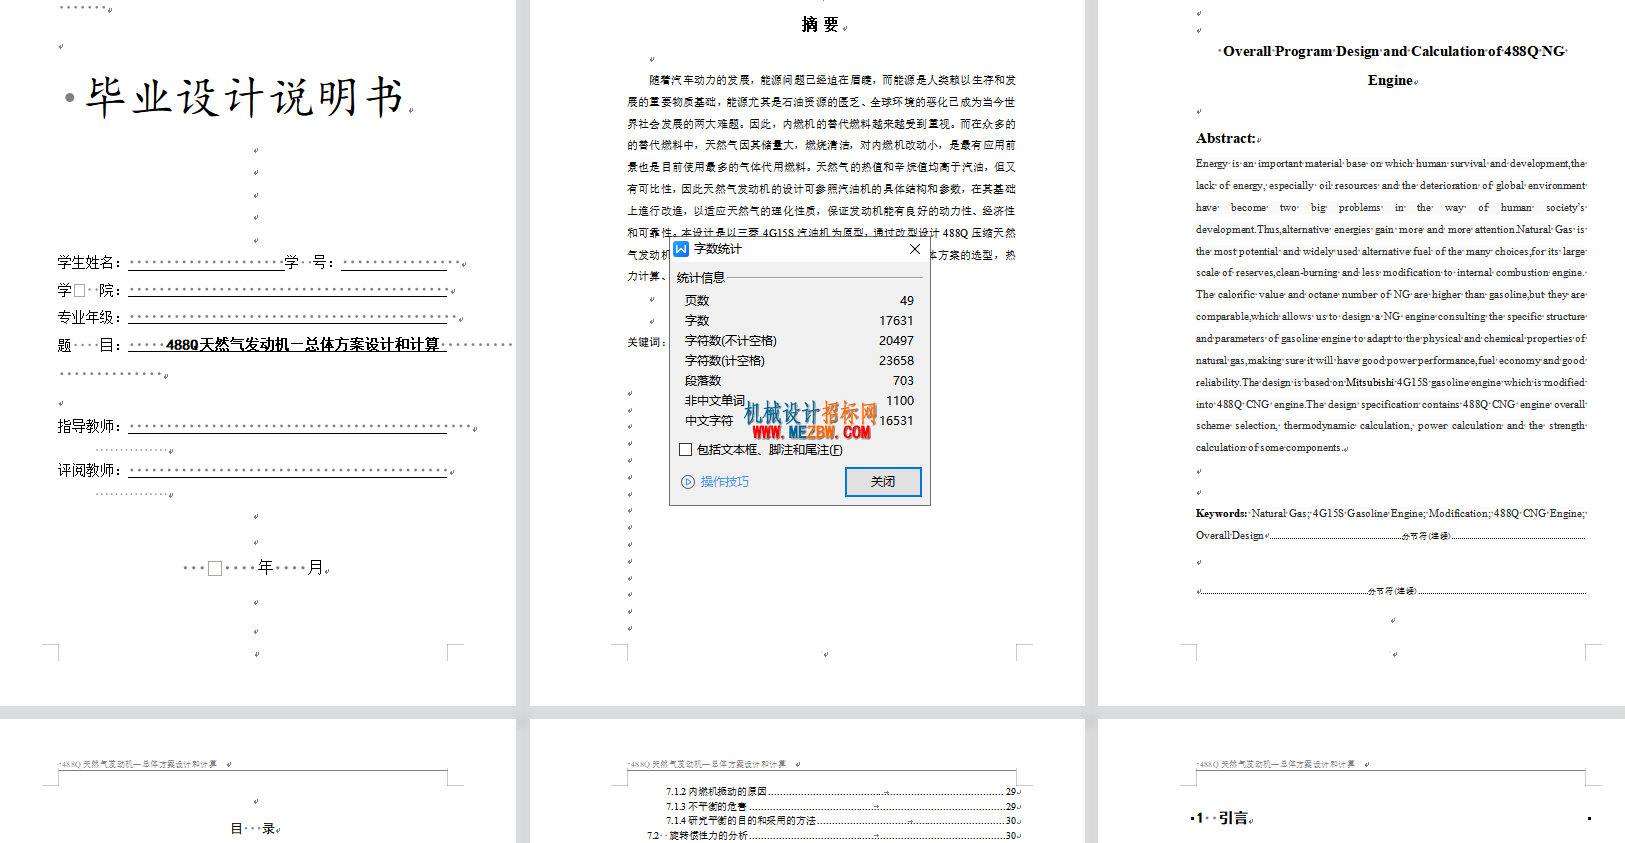Click the 目录 heading
This screenshot has height=843, width=1625.
click(x=253, y=828)
